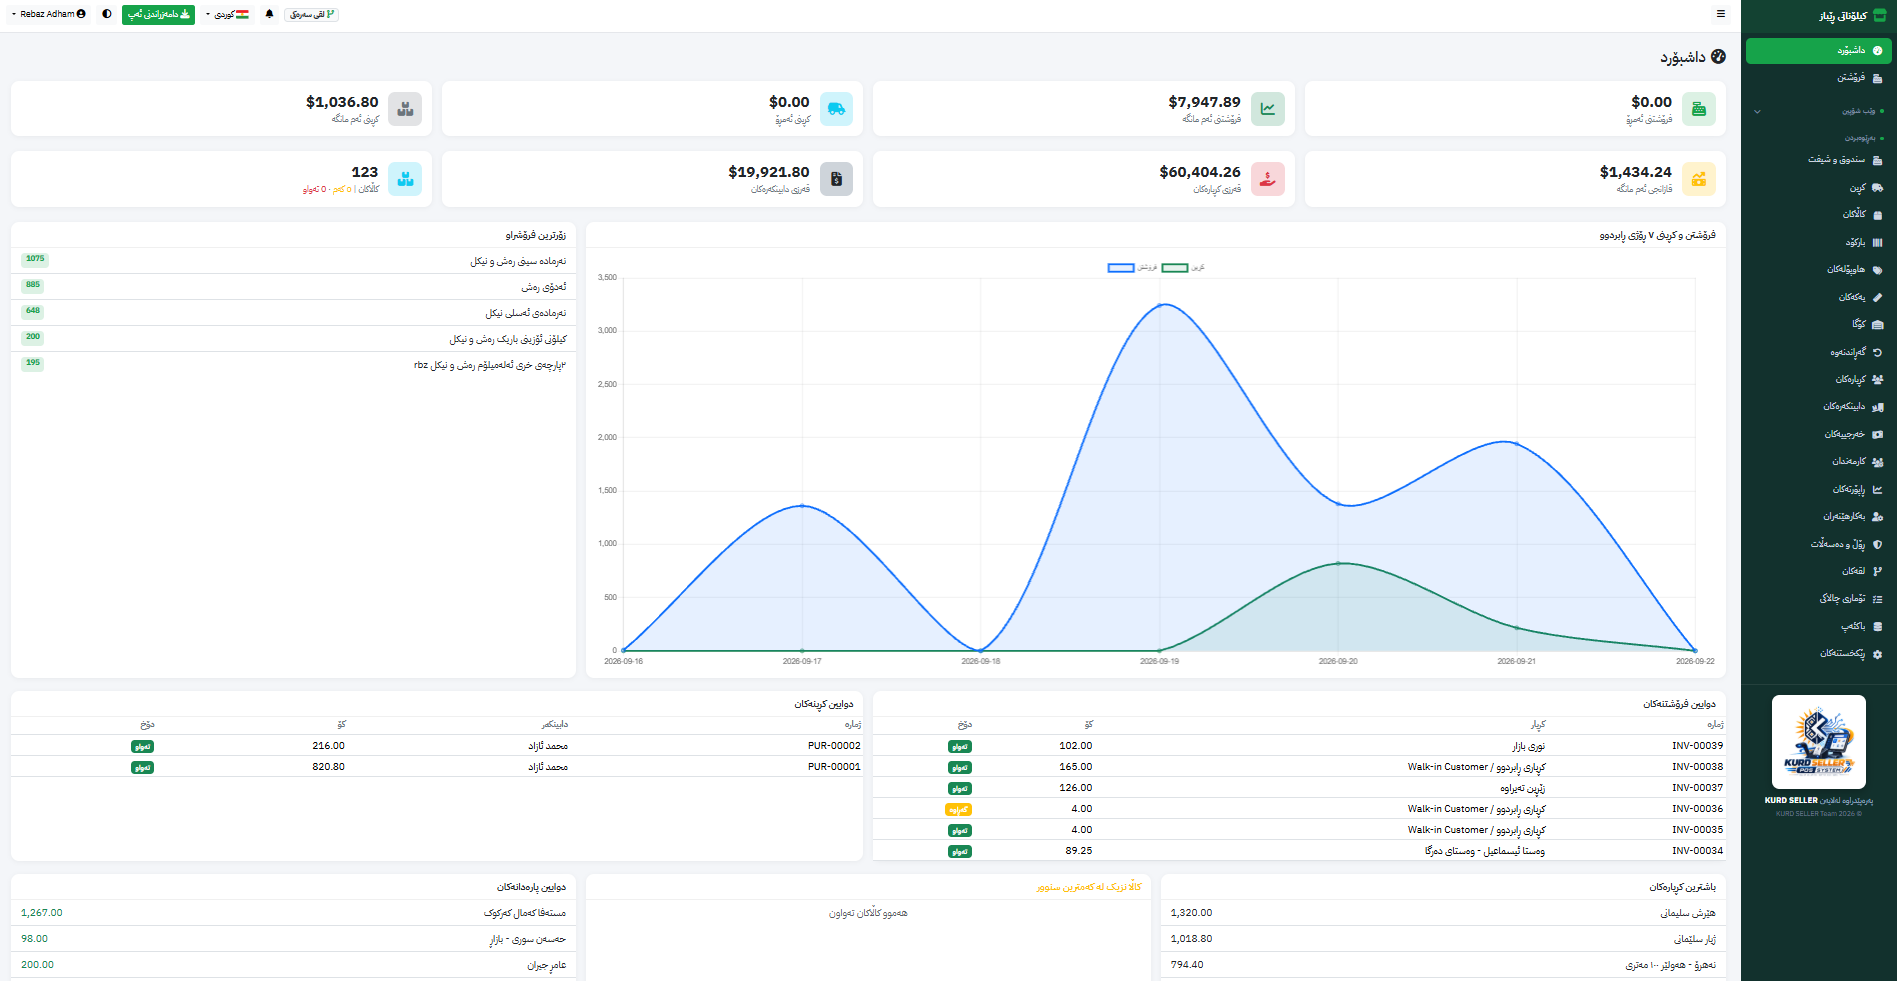Open the کوردی language dropdown

click(228, 14)
